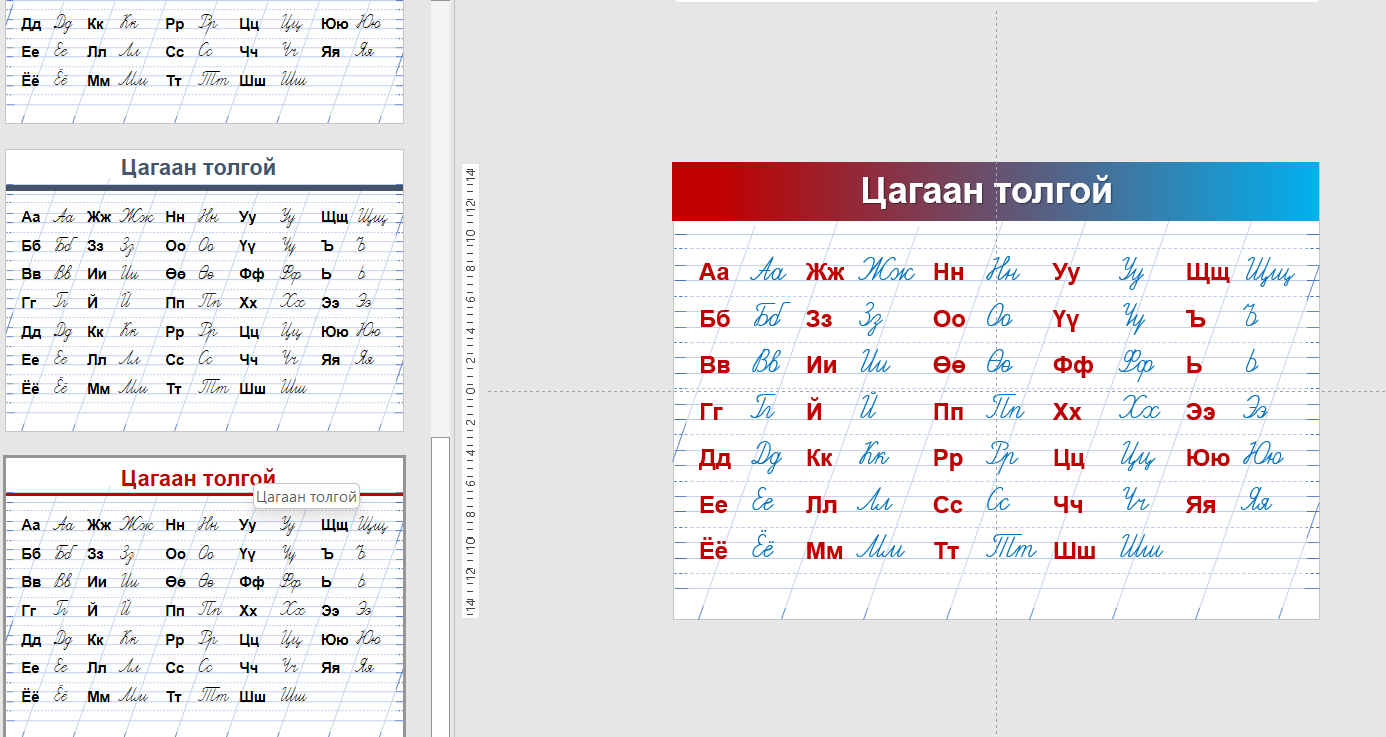Click blue cursive Мм on main slide
Viewport: 1386px width, 737px height.
pyautogui.click(x=881, y=549)
